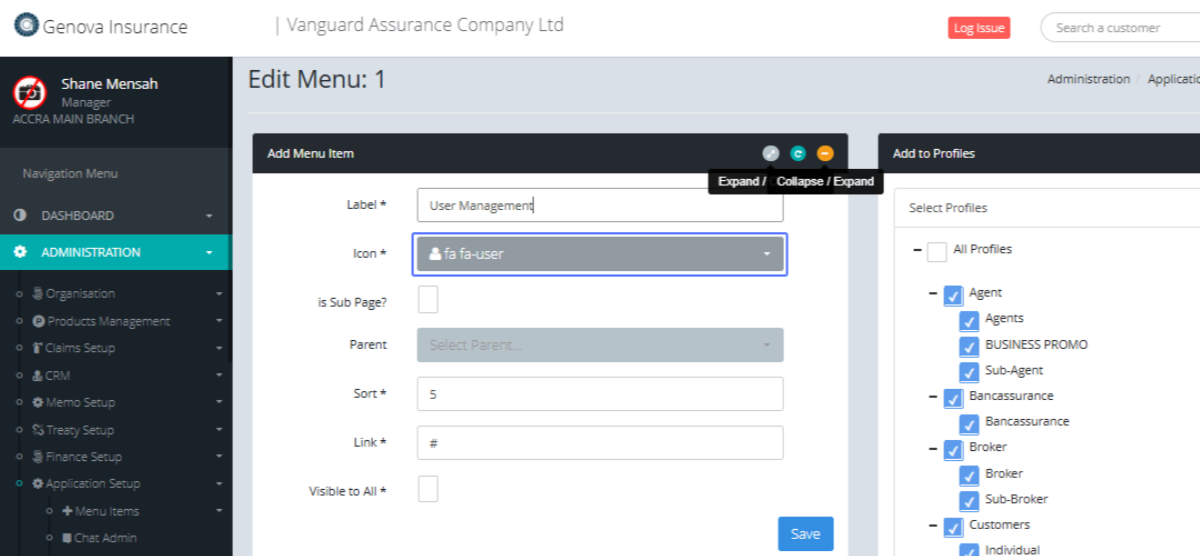The height and width of the screenshot is (556, 1200).
Task: Open the Icon dropdown showing fa fa-user
Action: [x=600, y=254]
